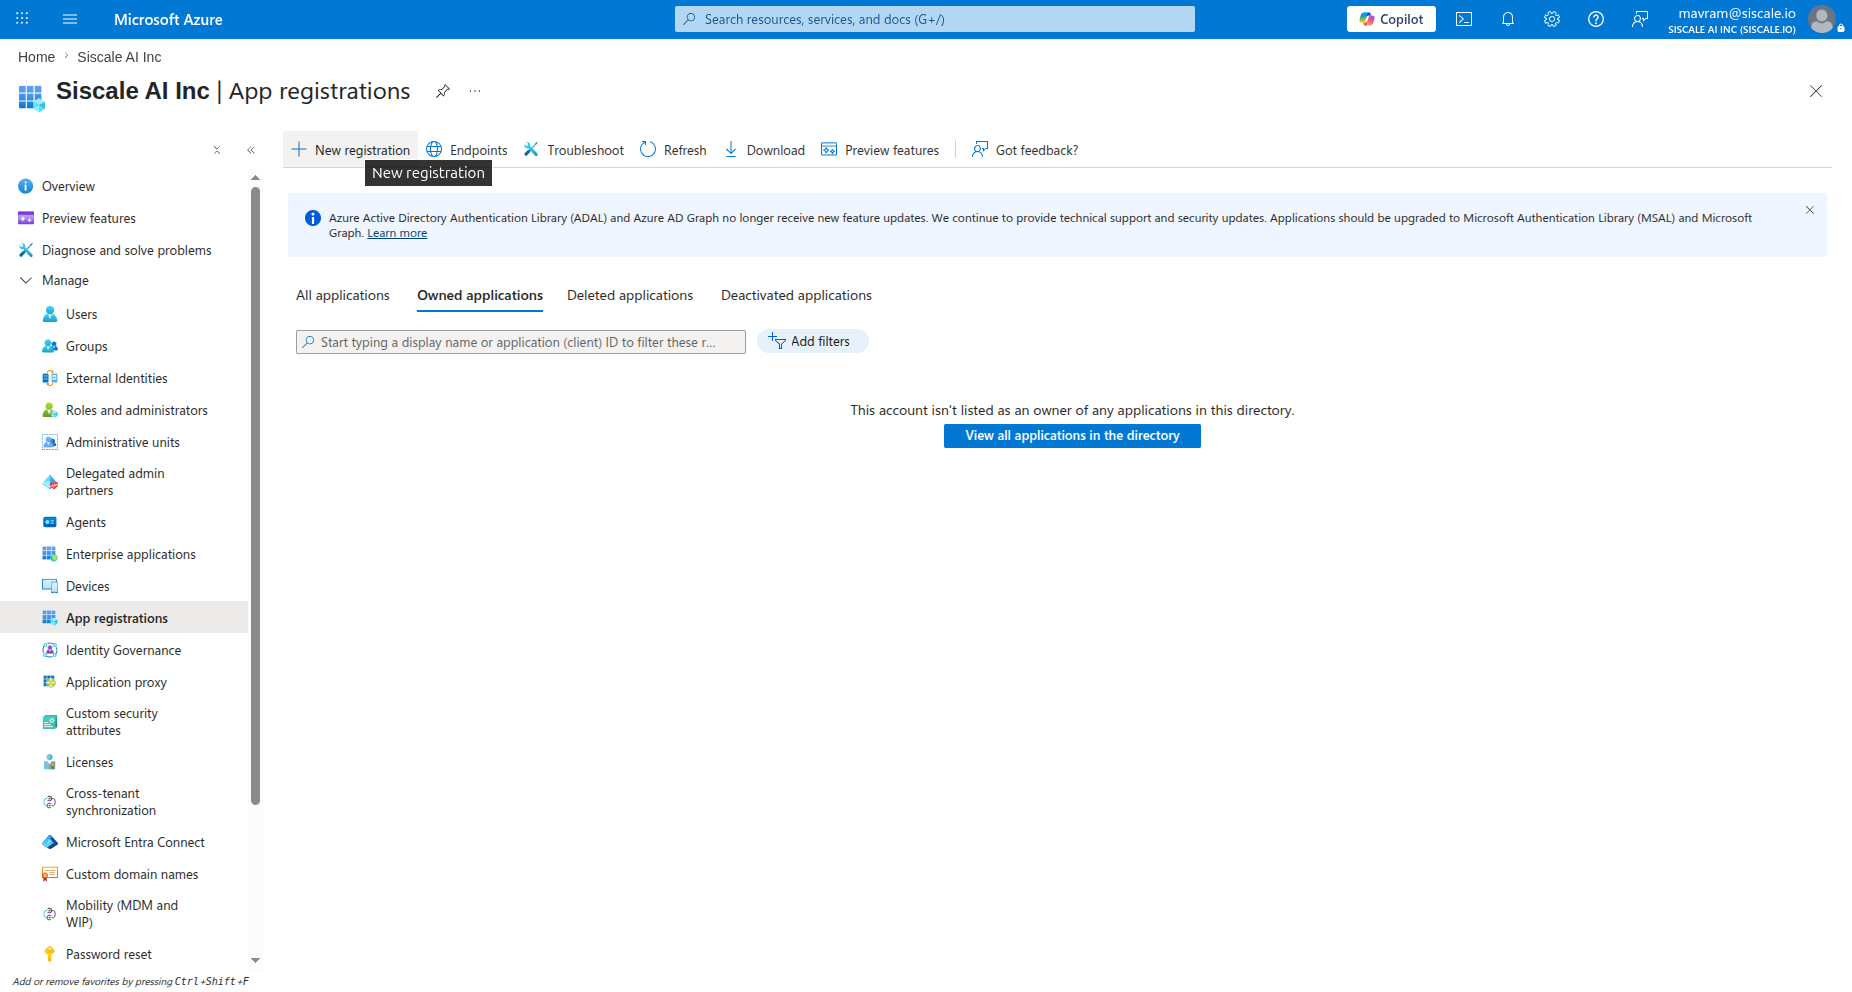
Task: Focus the global Azure search bar
Action: [935, 19]
